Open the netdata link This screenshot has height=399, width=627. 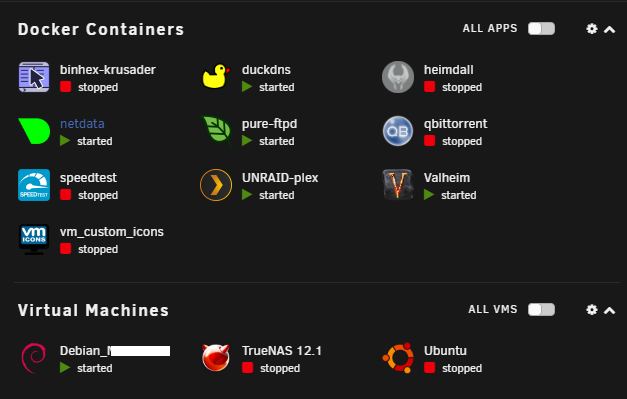pyautogui.click(x=82, y=124)
